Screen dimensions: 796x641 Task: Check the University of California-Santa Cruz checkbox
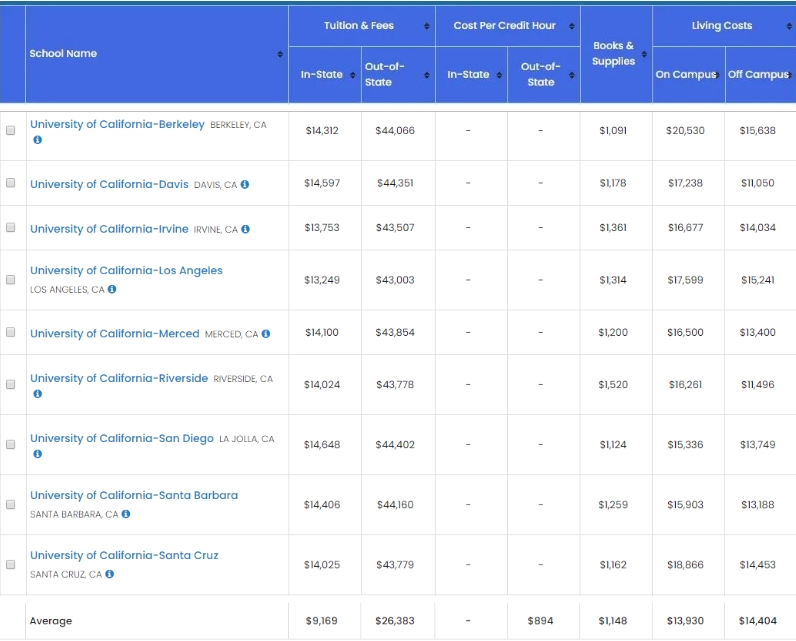coord(10,564)
